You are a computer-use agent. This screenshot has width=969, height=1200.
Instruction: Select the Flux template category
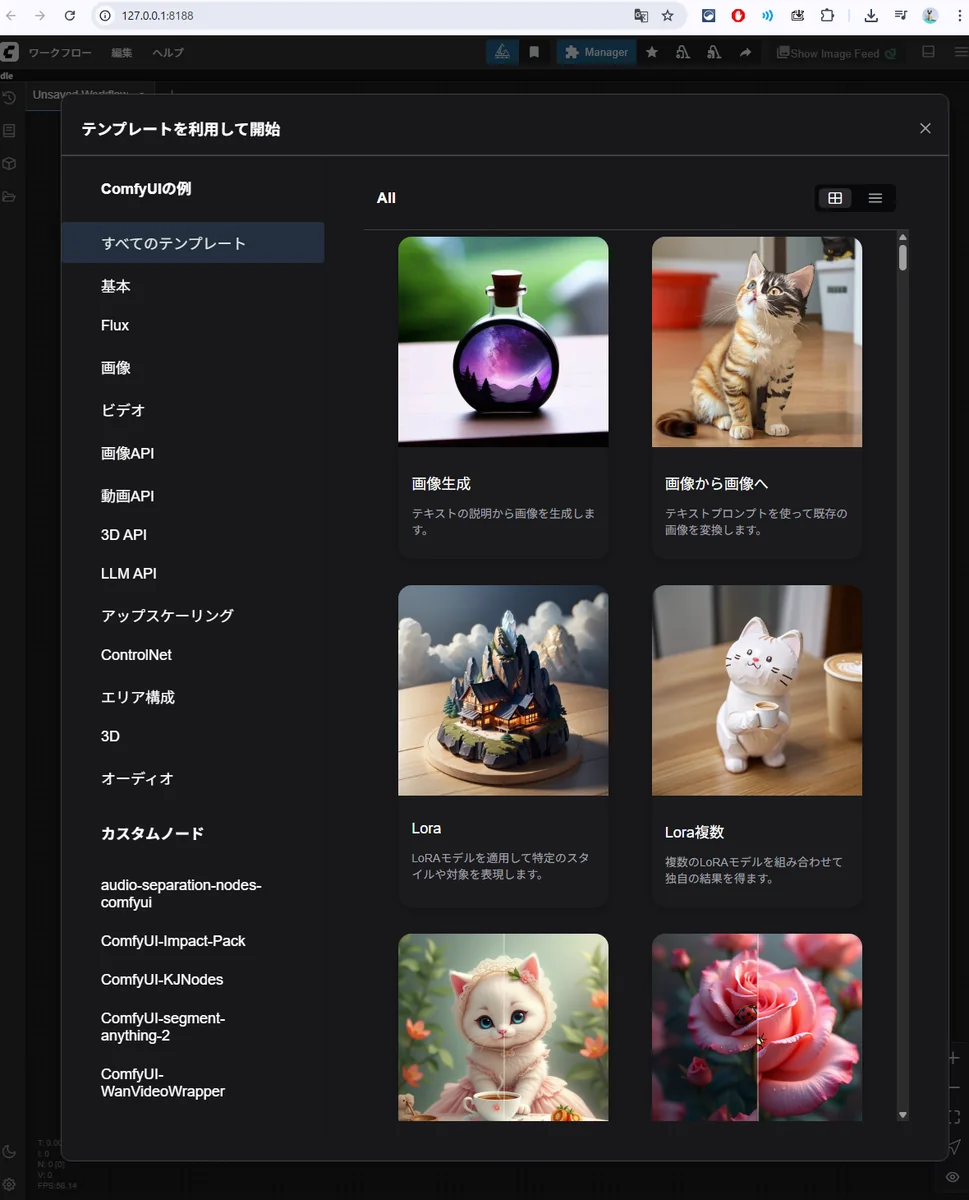pos(115,325)
